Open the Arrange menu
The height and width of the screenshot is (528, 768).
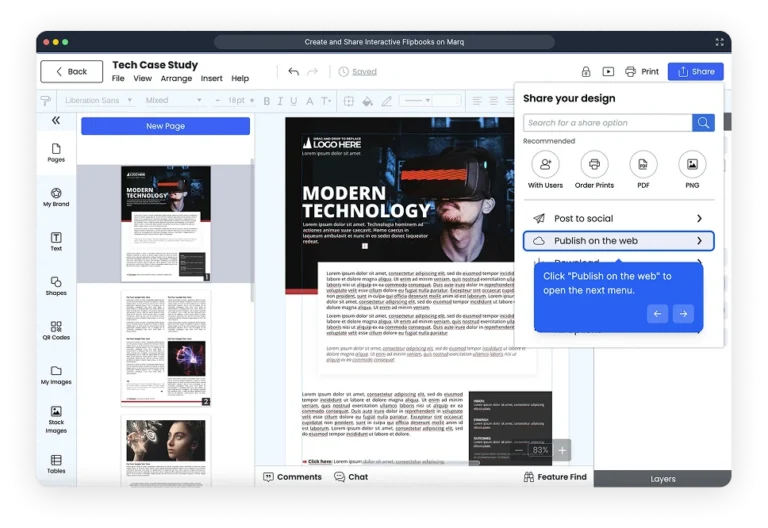pyautogui.click(x=176, y=78)
